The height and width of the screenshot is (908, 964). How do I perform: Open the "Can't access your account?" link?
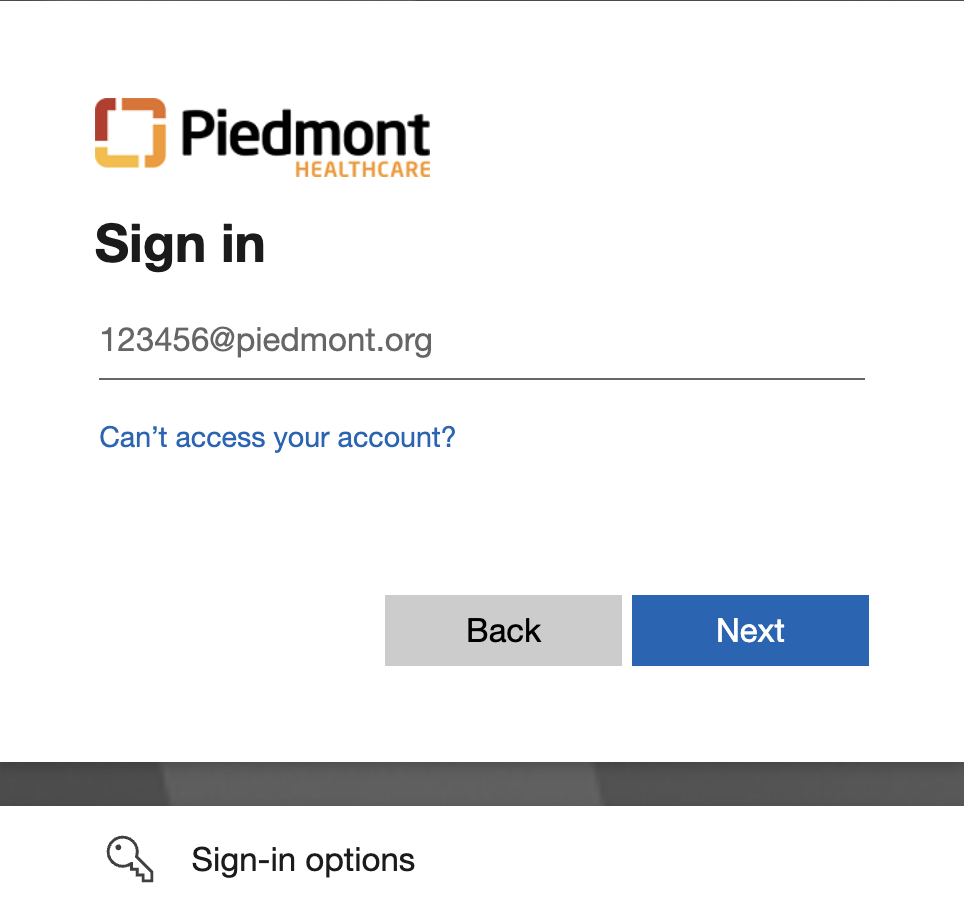277,437
